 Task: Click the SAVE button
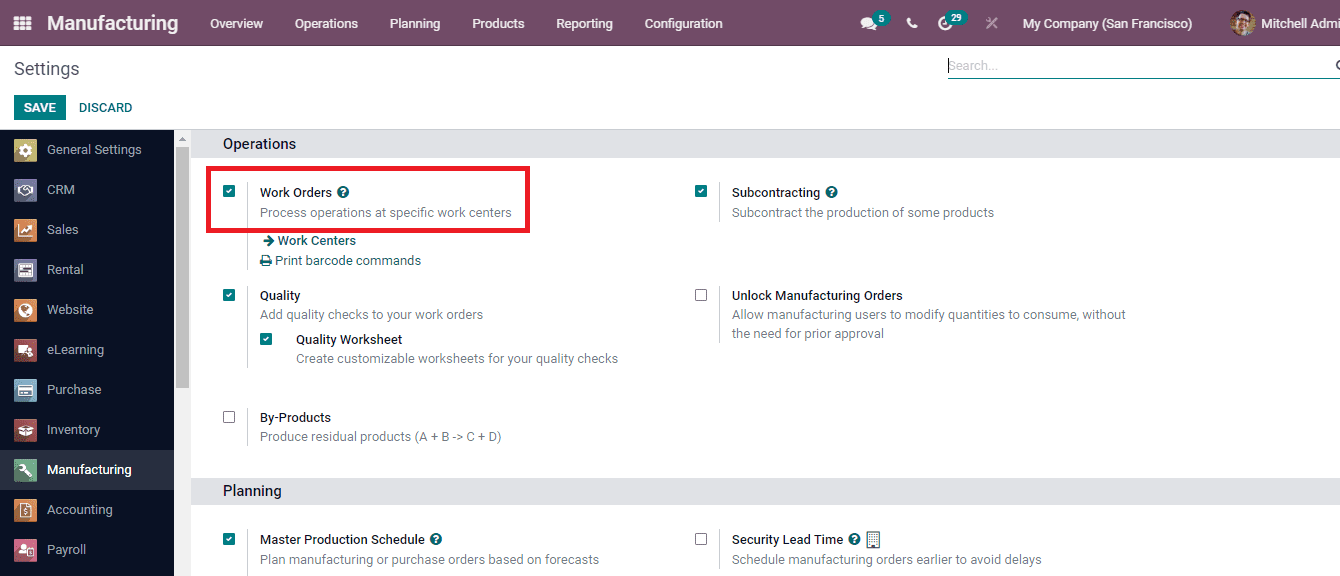[39, 107]
